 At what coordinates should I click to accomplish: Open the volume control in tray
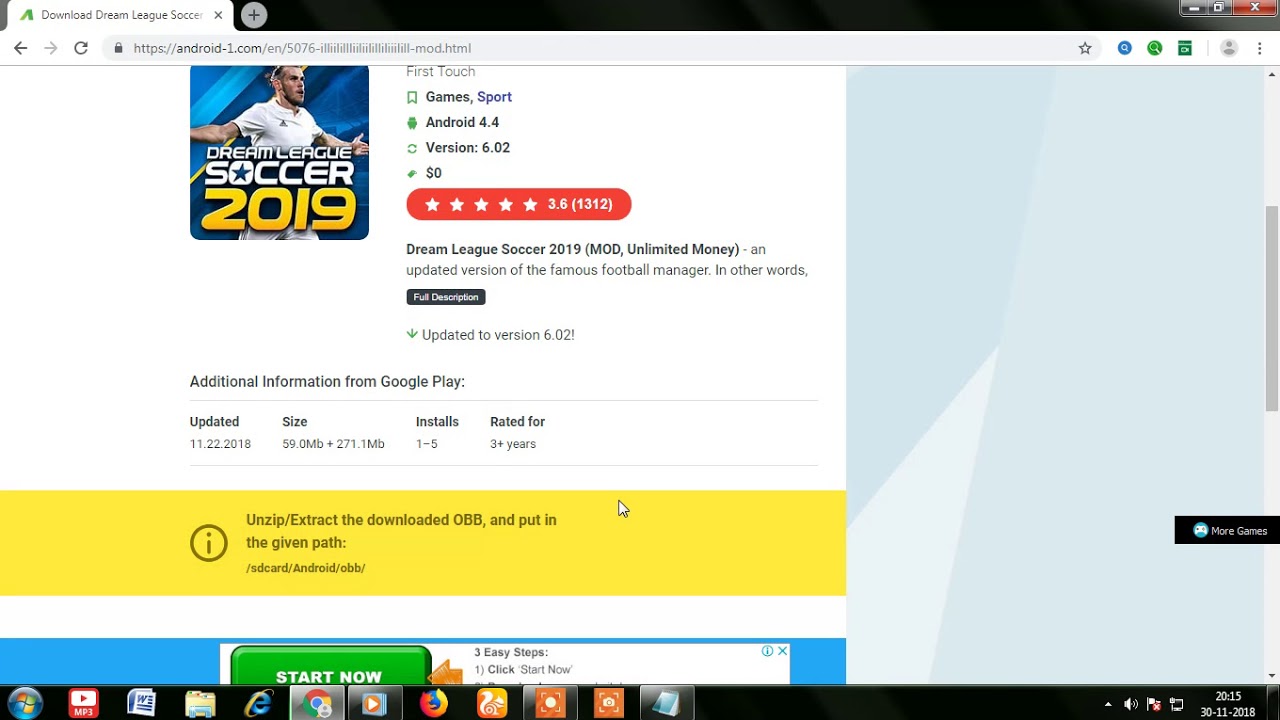pyautogui.click(x=1131, y=704)
